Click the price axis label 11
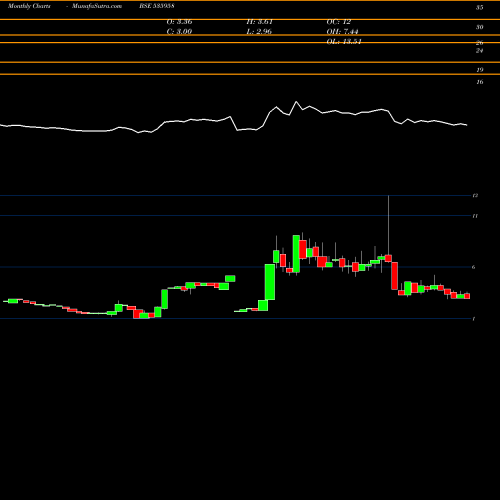500x500 pixels. coord(475,216)
